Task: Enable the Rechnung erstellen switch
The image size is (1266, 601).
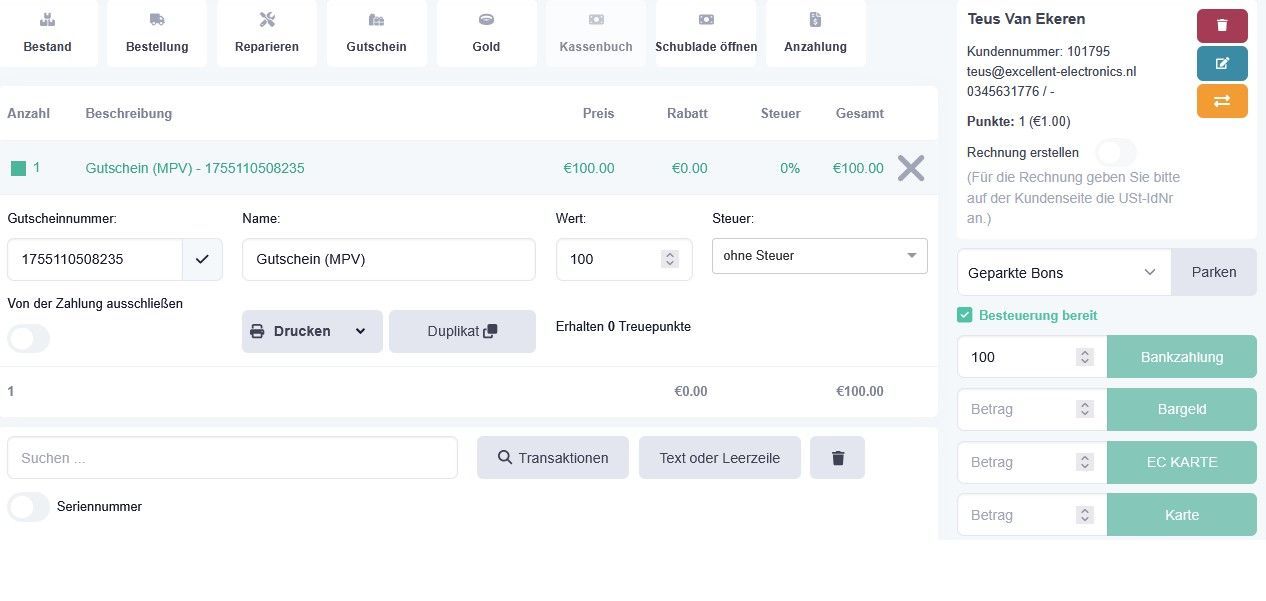Action: pyautogui.click(x=1116, y=153)
